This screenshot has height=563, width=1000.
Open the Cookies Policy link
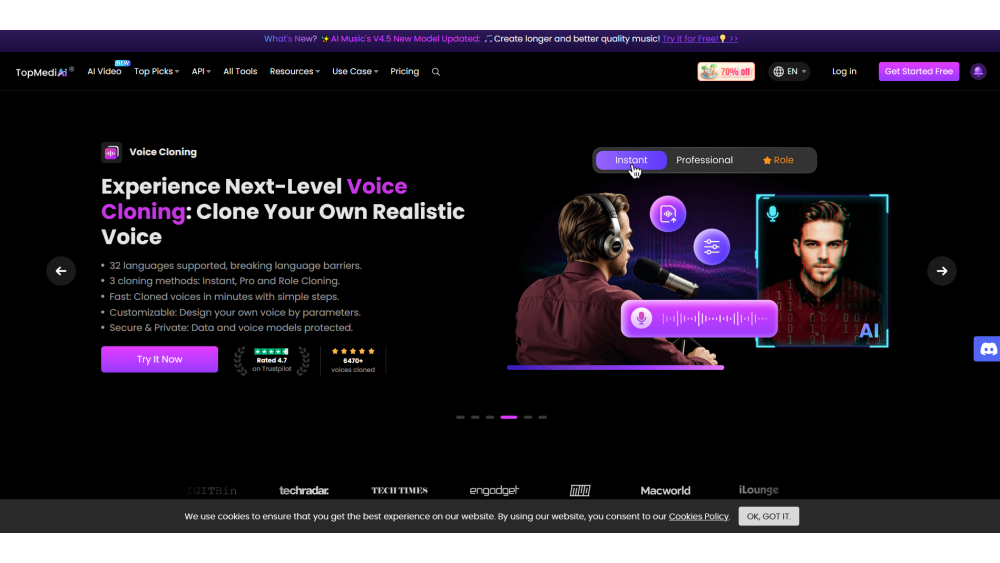698,516
